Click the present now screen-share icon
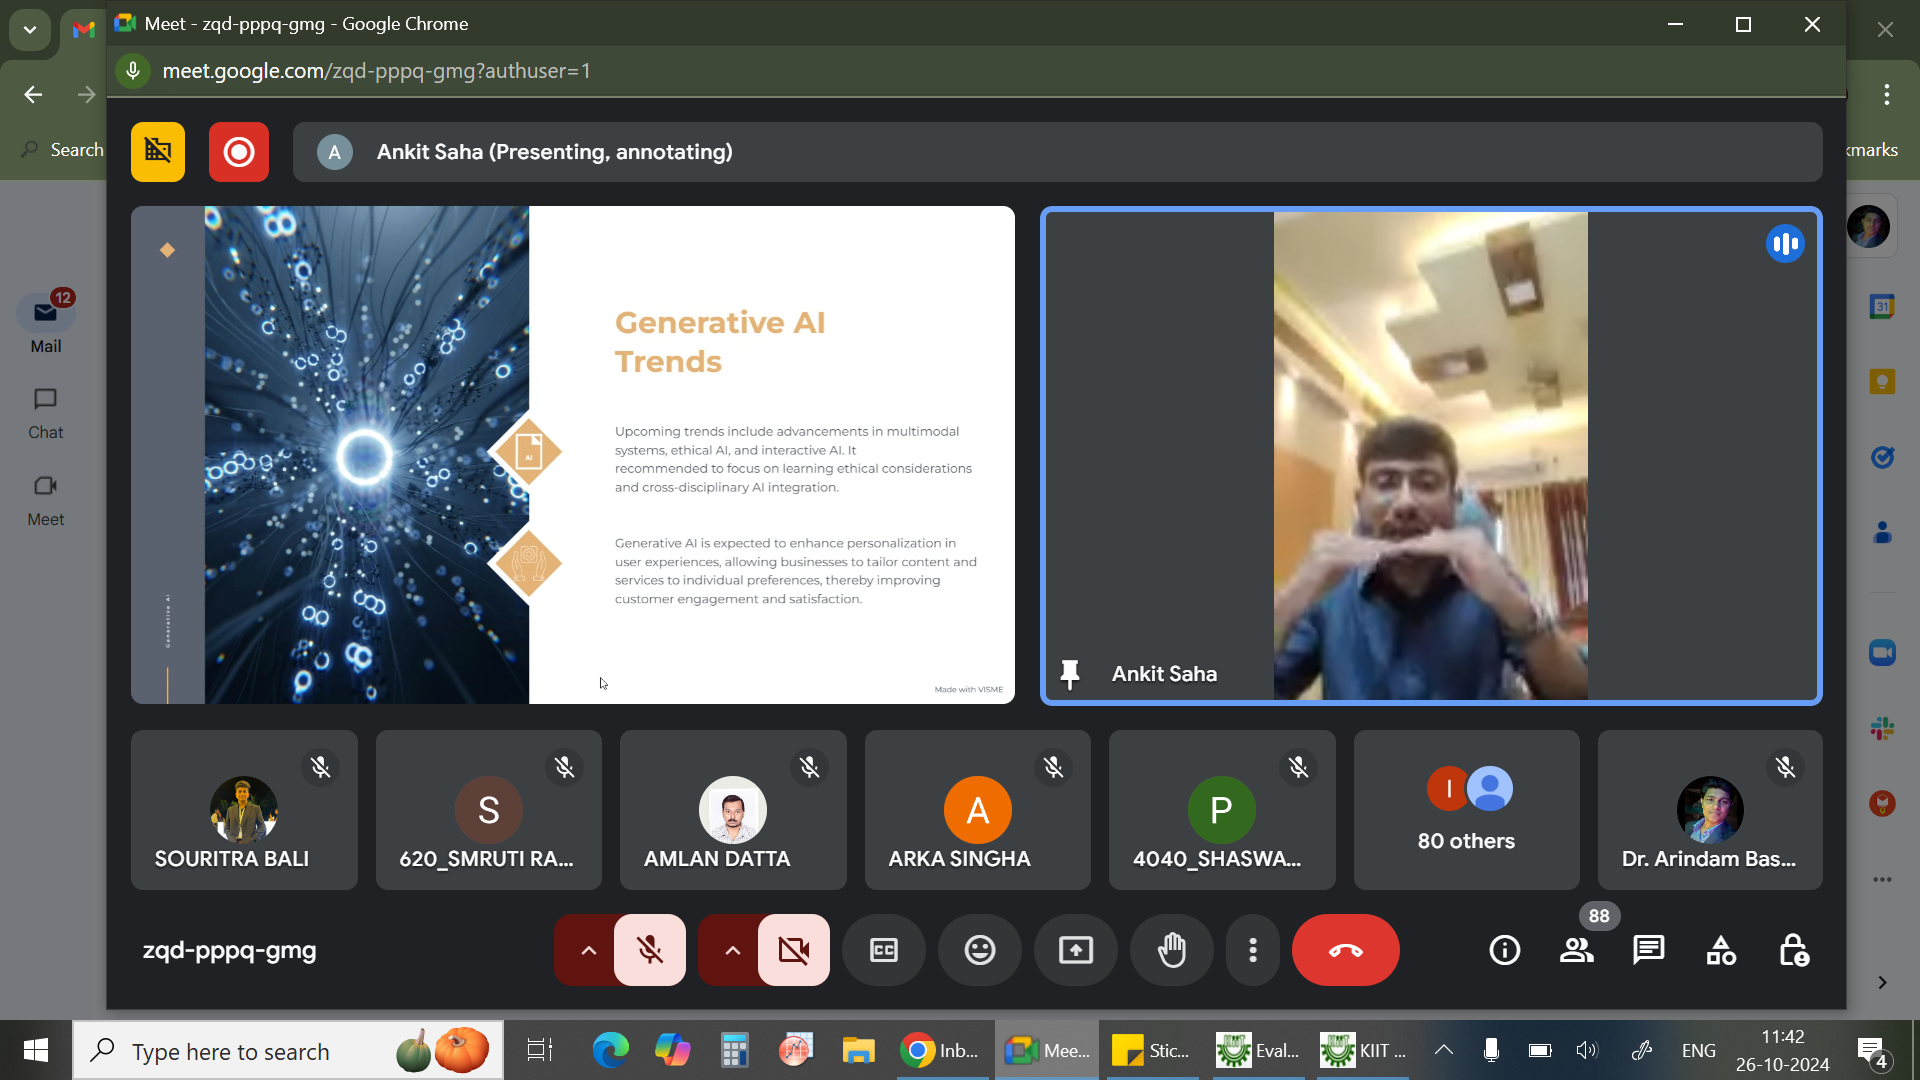 [1076, 950]
